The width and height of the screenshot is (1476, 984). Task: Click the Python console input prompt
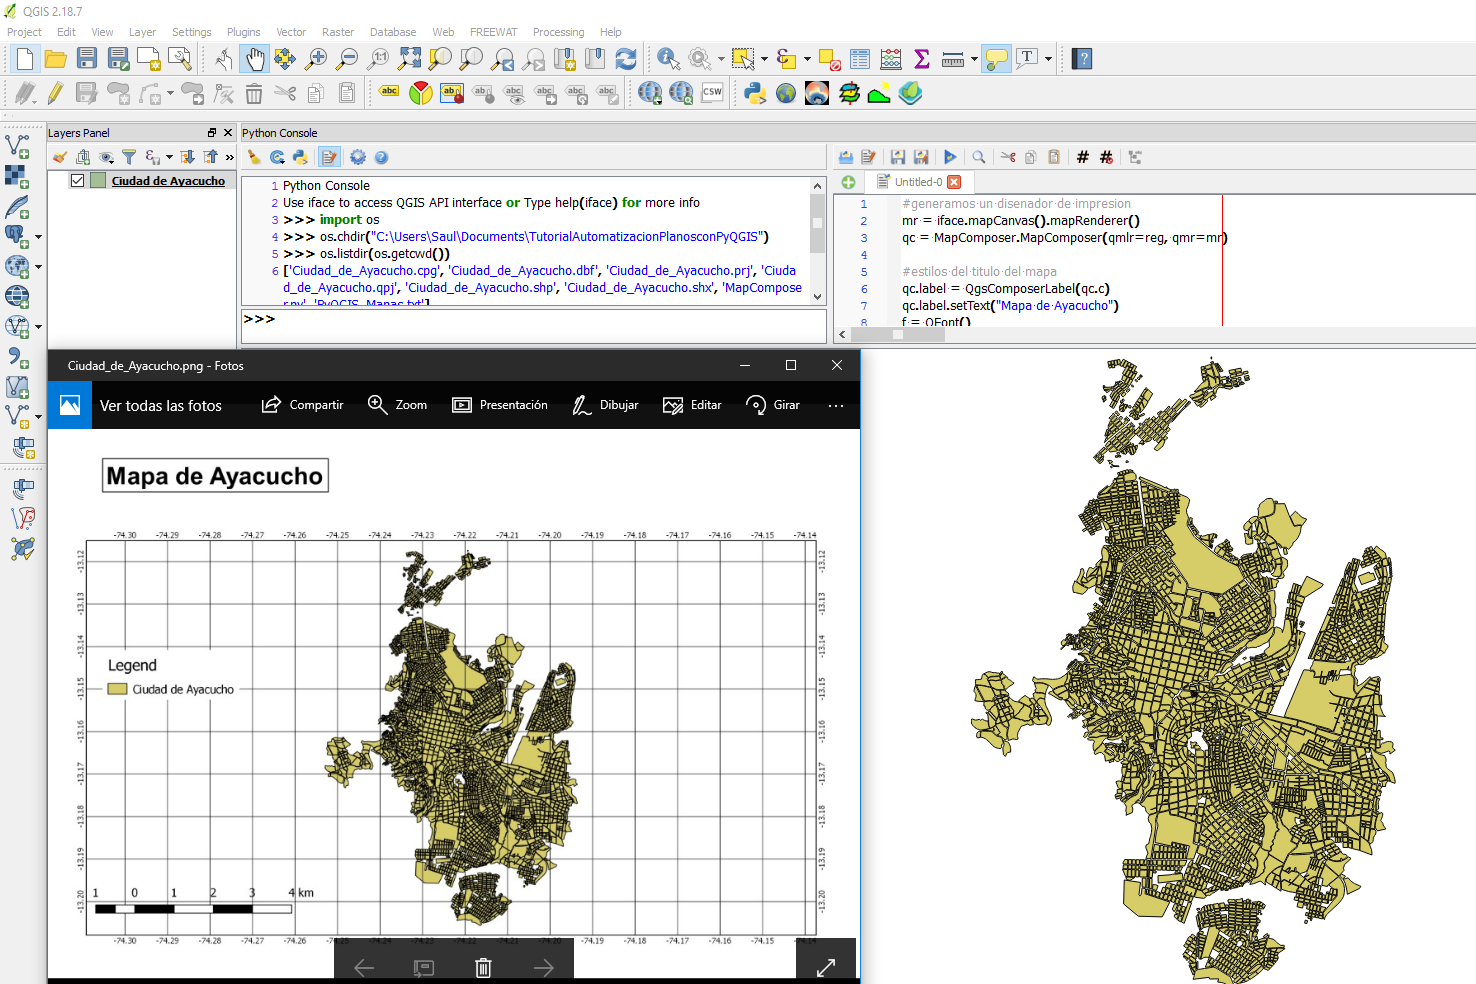coord(534,326)
